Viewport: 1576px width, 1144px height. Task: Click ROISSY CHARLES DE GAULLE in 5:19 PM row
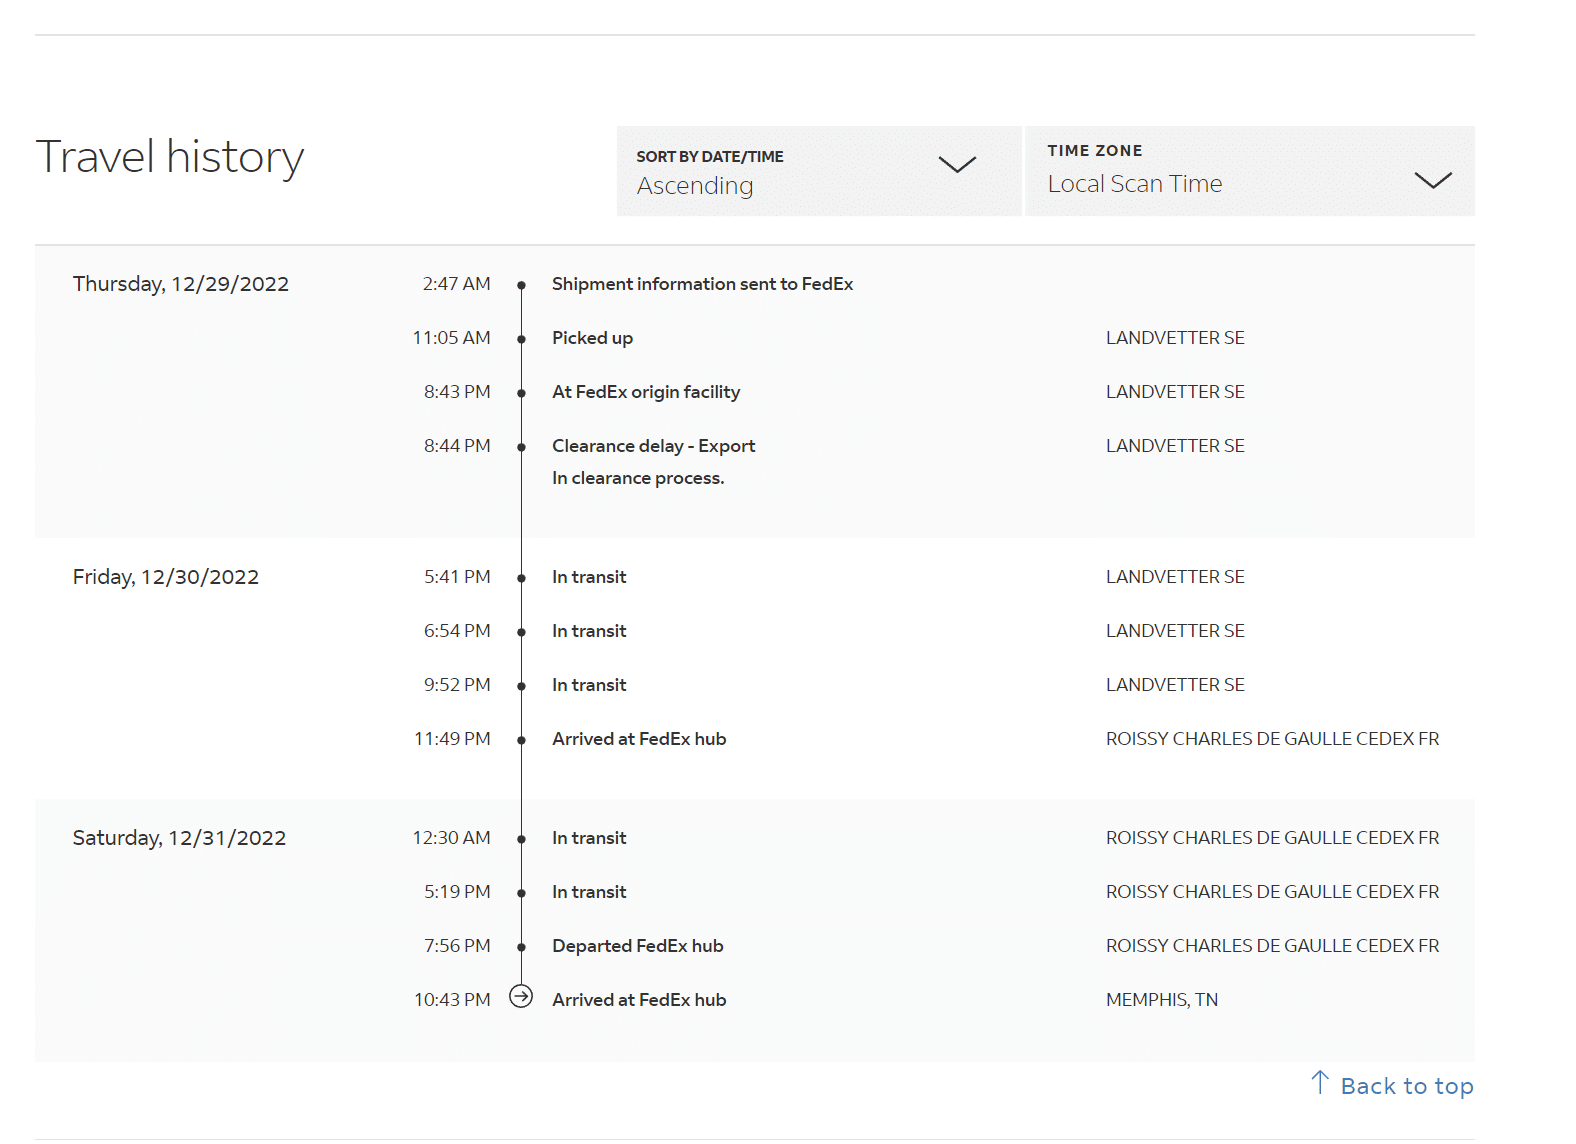tap(1273, 892)
